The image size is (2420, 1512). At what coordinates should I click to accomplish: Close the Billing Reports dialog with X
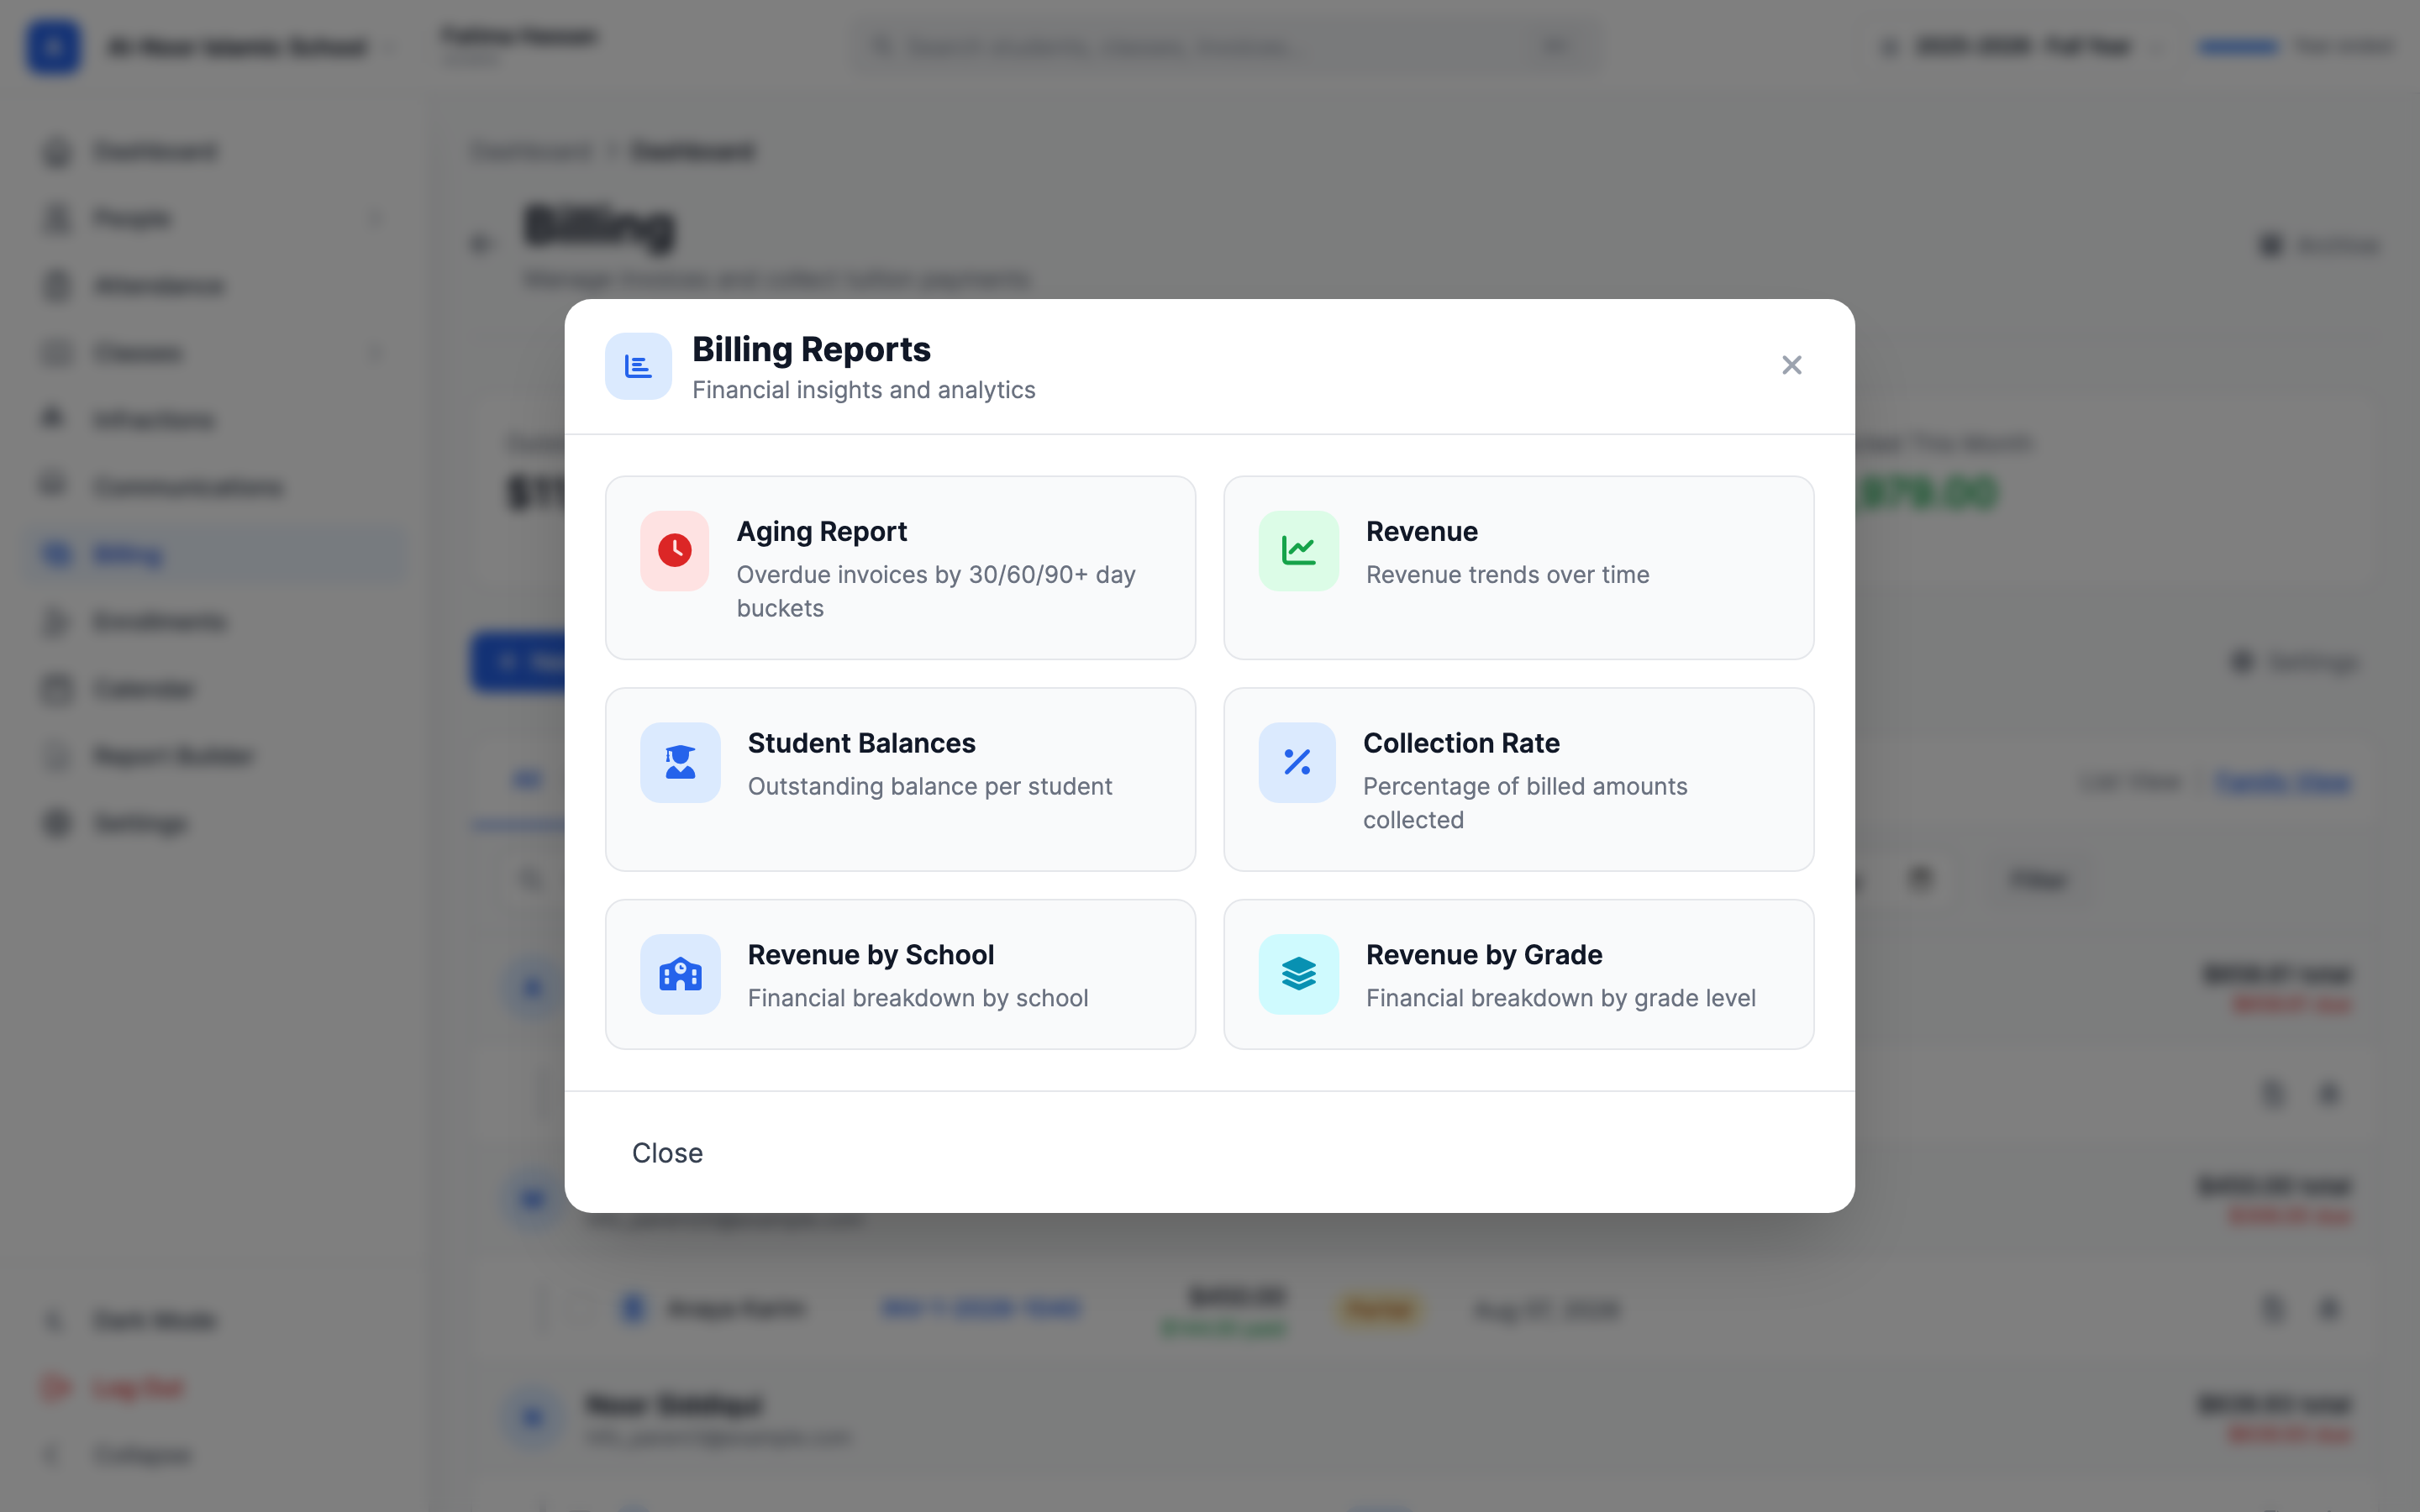[x=1791, y=365]
